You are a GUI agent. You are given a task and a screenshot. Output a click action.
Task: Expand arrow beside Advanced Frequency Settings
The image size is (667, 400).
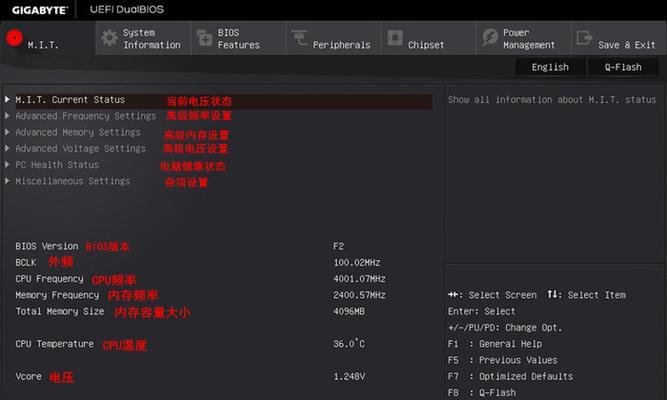pos(8,116)
